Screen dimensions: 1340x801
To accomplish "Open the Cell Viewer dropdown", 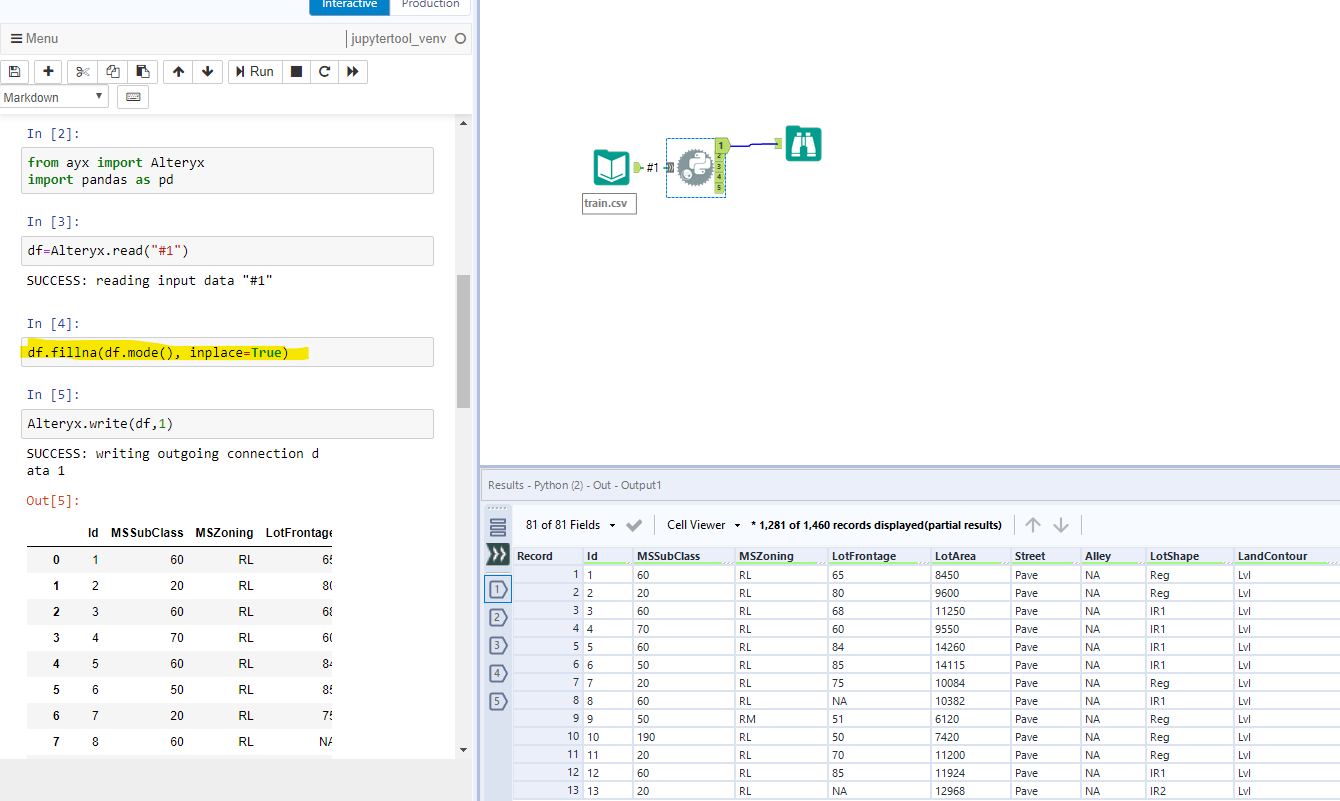I will [x=703, y=525].
